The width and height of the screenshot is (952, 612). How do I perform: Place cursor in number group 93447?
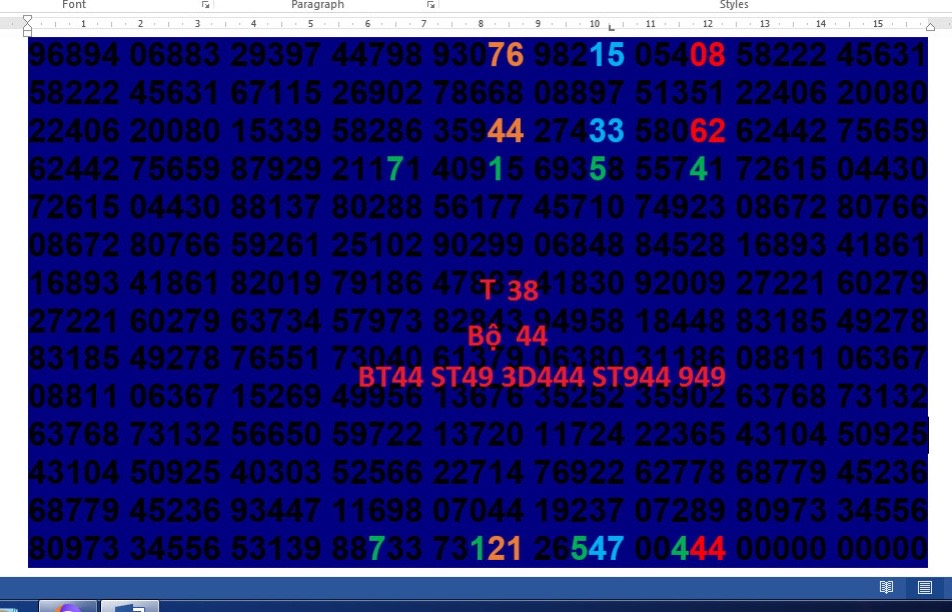[276, 511]
